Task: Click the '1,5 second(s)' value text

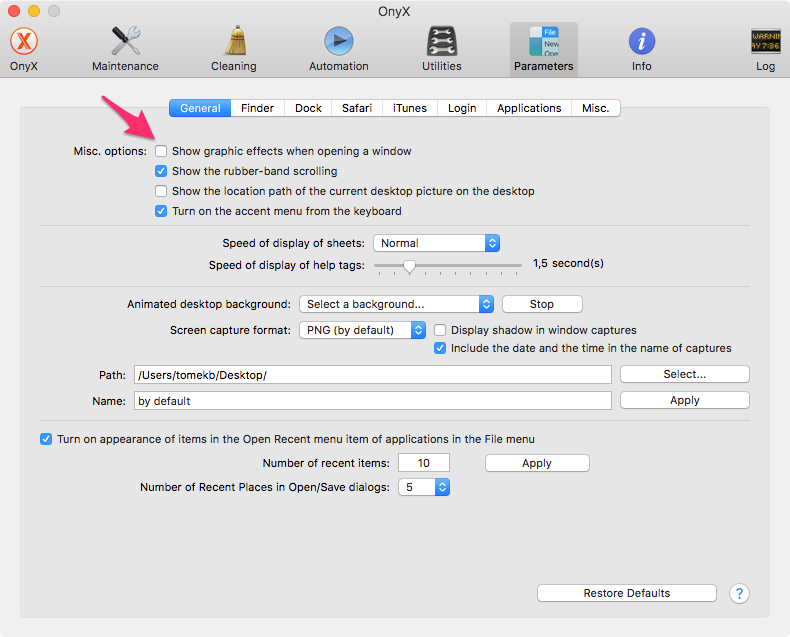Action: pyautogui.click(x=568, y=264)
